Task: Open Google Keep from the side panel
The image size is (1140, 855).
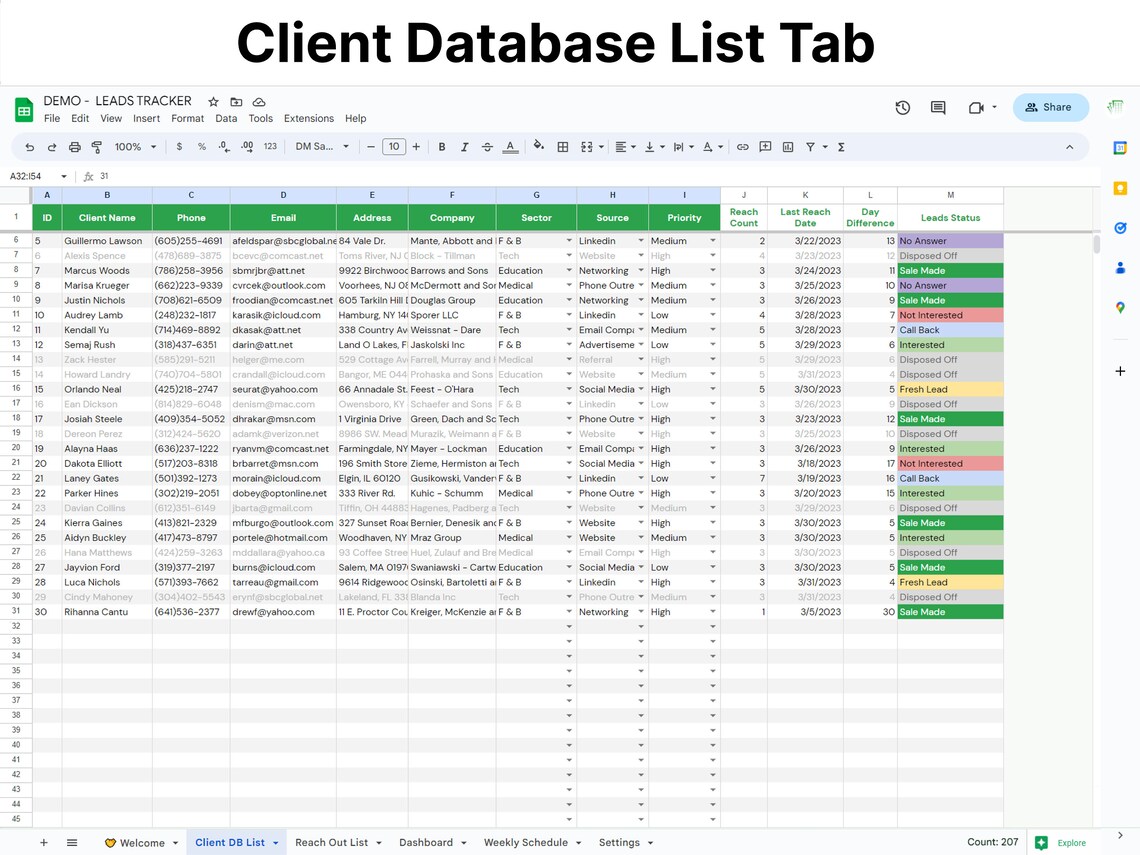Action: coord(1120,189)
